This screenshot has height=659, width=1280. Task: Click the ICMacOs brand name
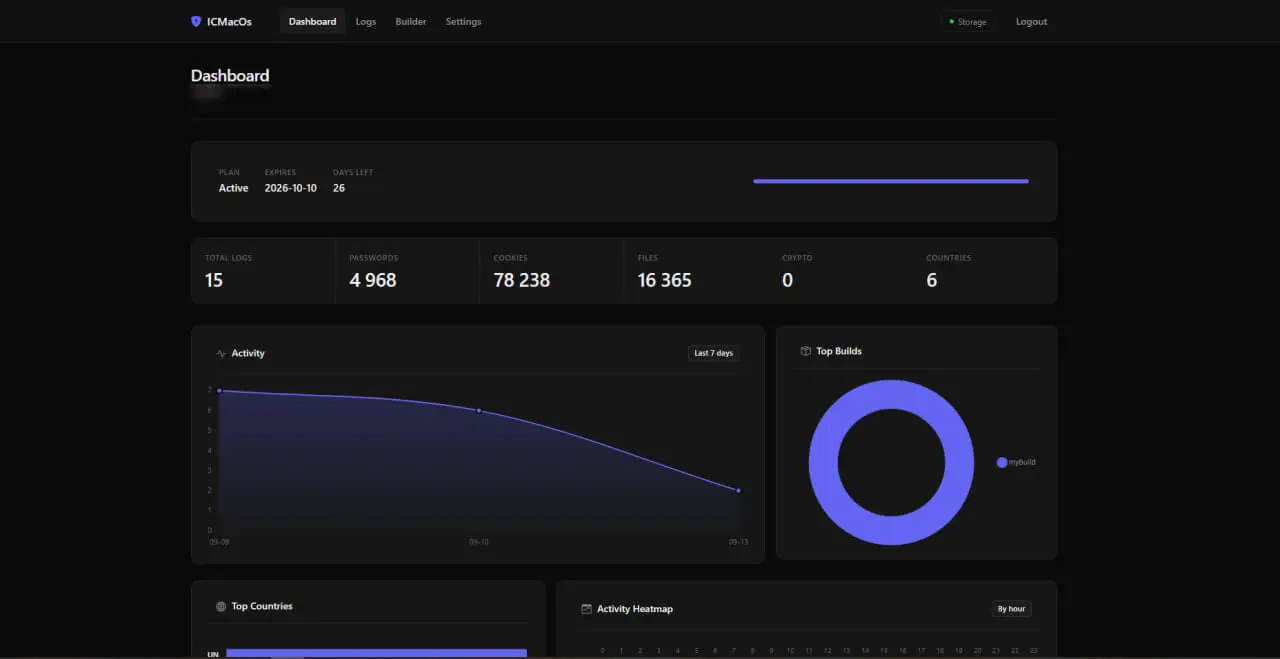[x=229, y=21]
